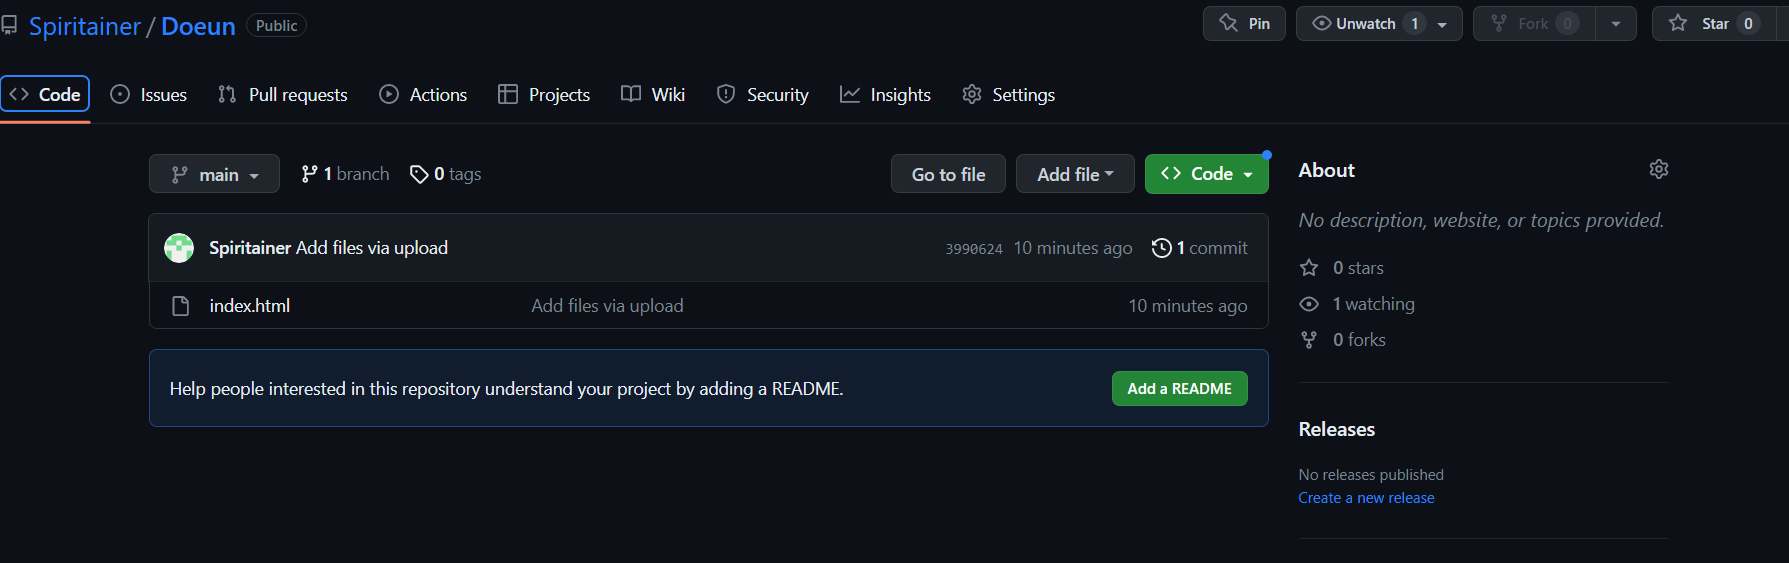Click the commit header 10 minutes ago timestamp

[1073, 248]
